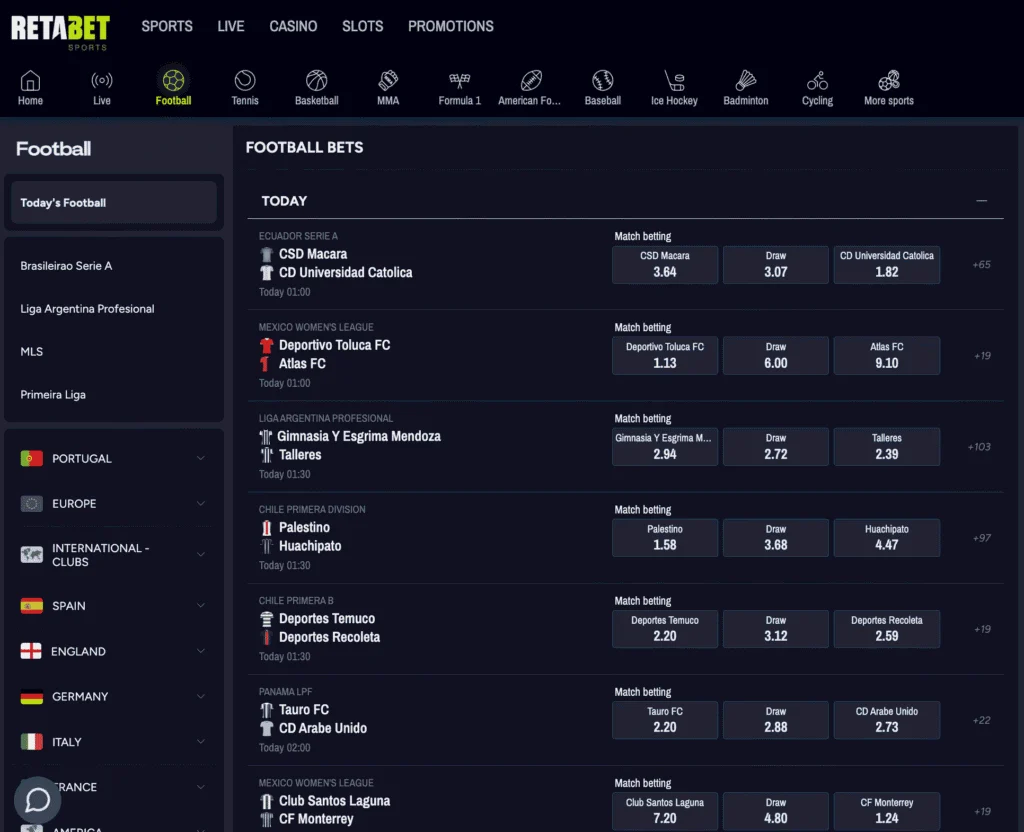The width and height of the screenshot is (1024, 832).
Task: Click the Palestino striped jersey icon
Action: pyautogui.click(x=266, y=527)
